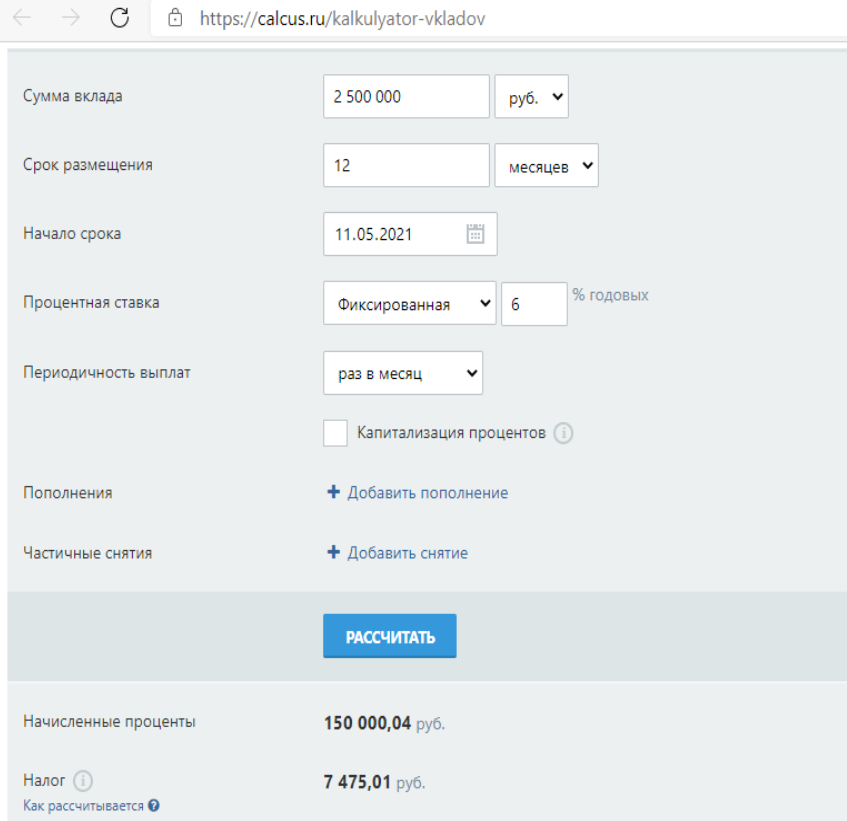This screenshot has width=847, height=821.
Task: Click the tax value 7 475,01
Action: (x=357, y=782)
